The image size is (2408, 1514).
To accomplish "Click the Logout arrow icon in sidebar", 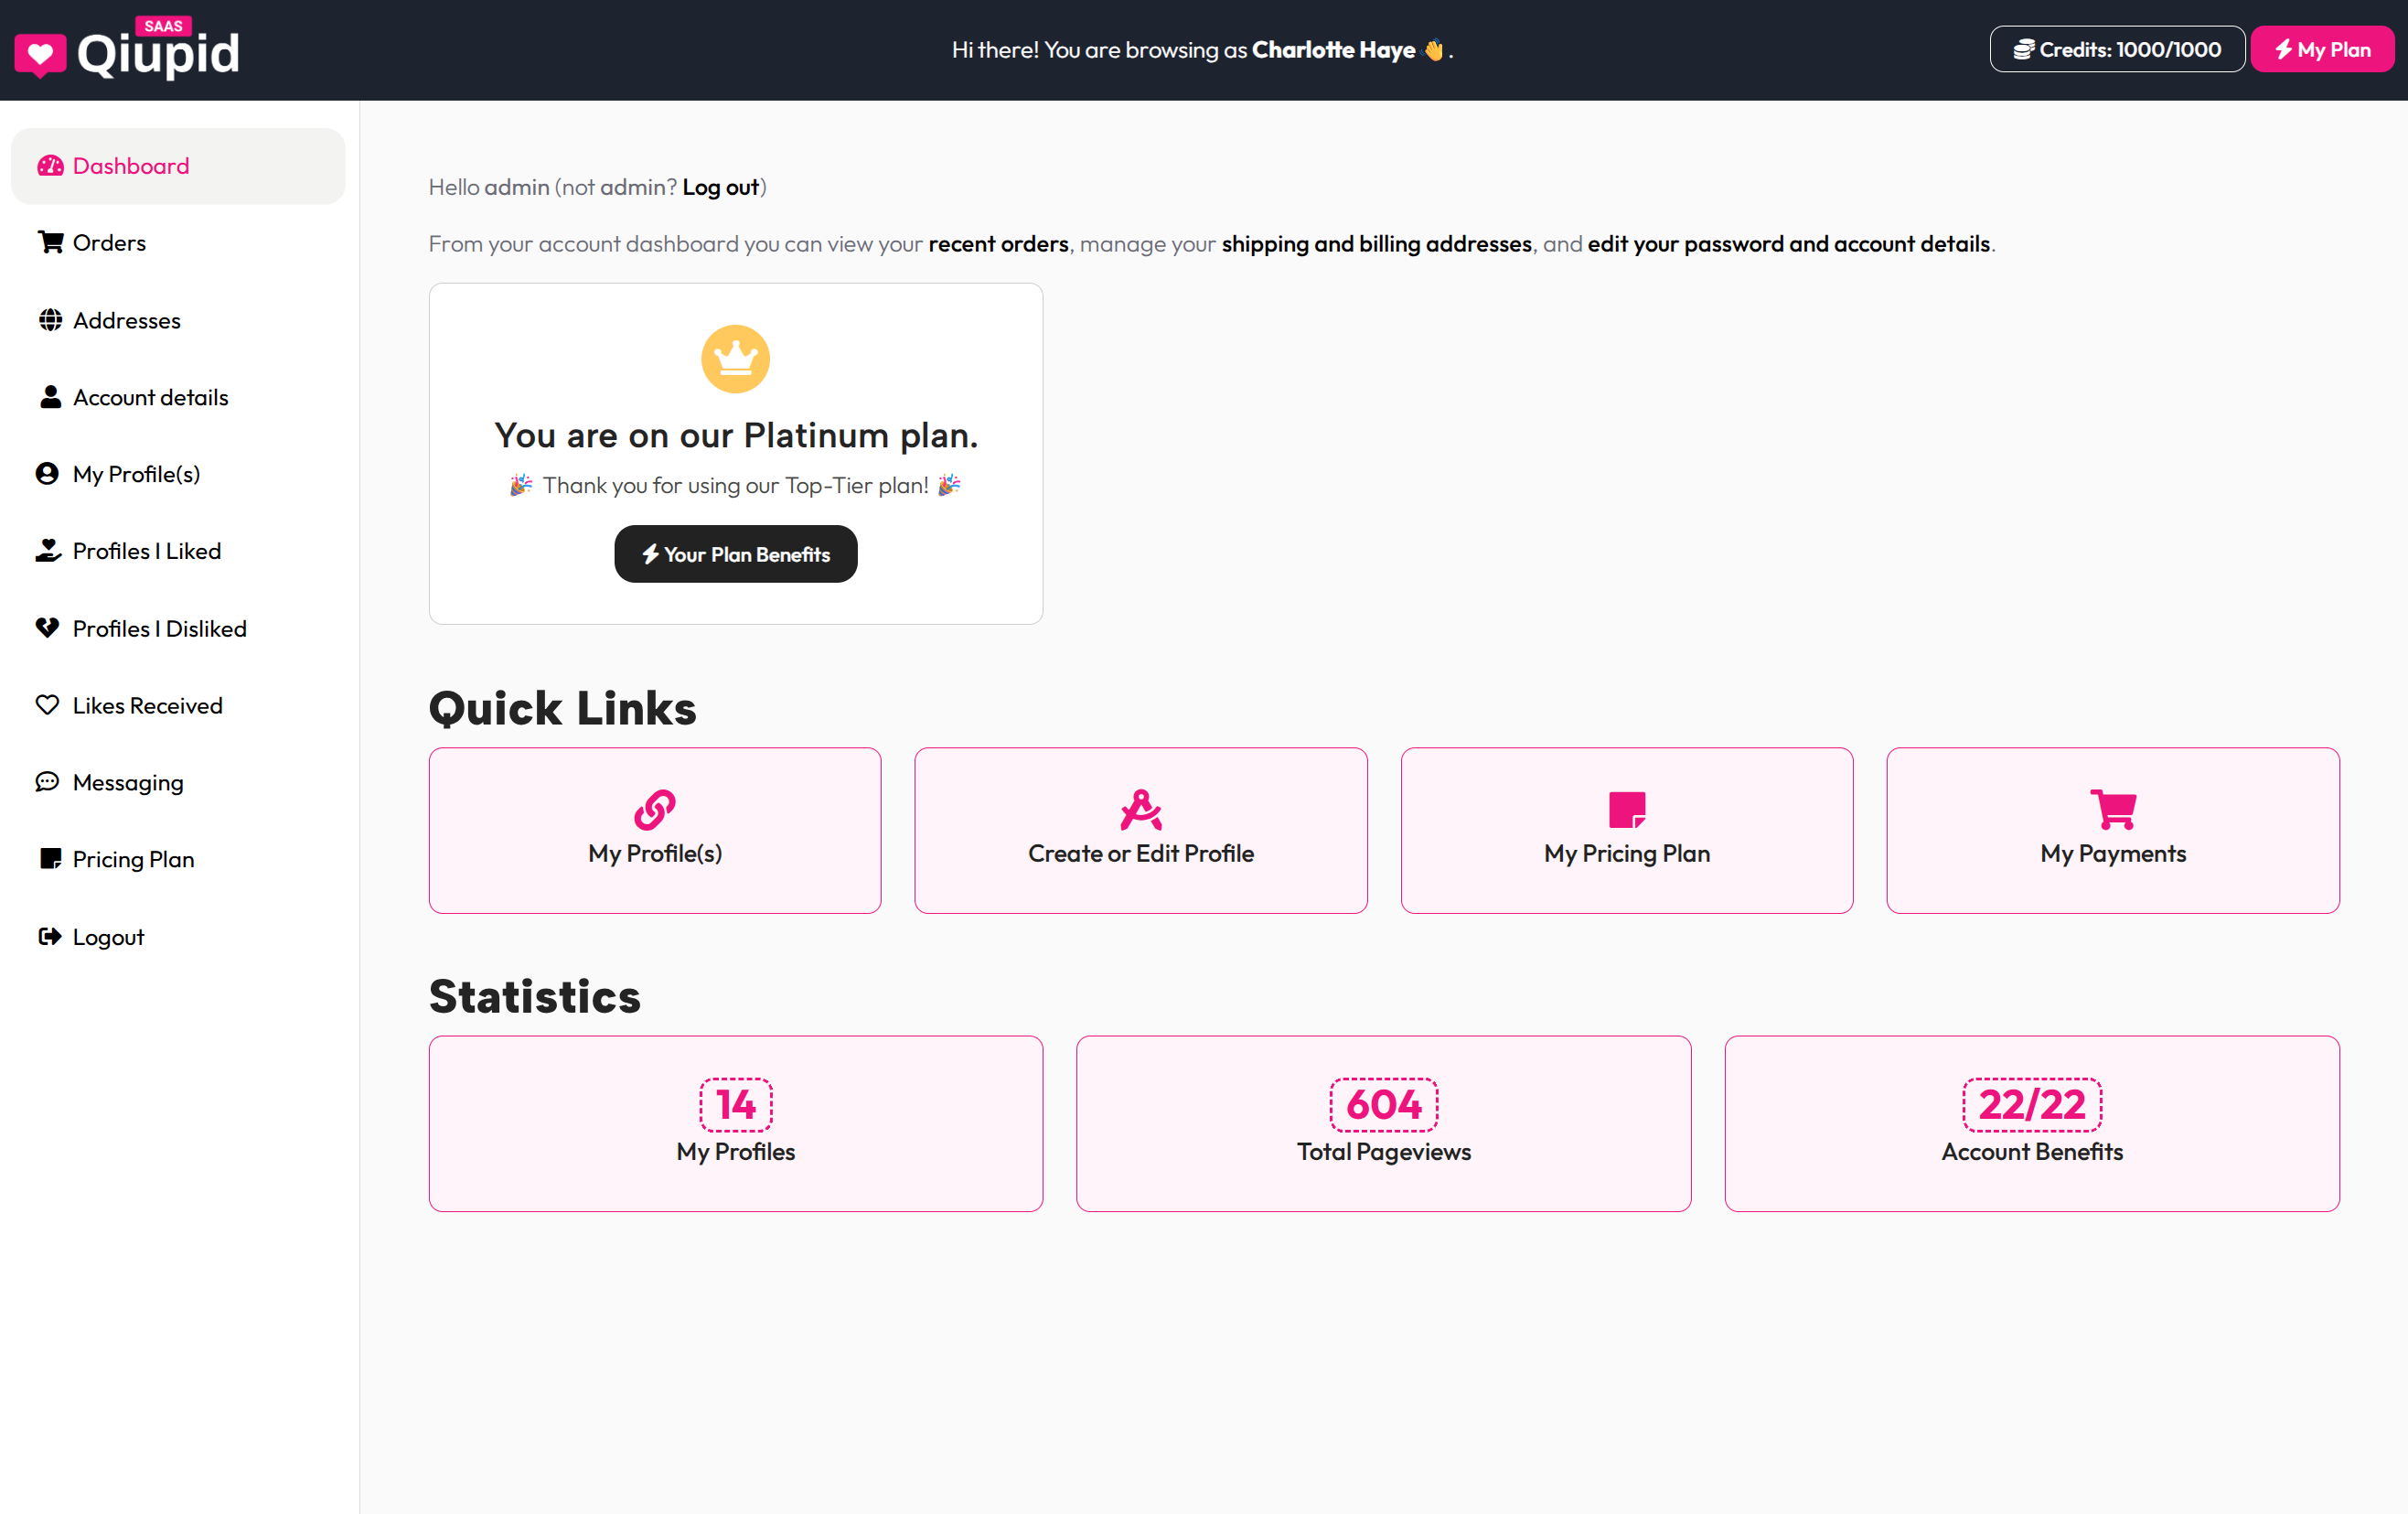I will point(49,936).
